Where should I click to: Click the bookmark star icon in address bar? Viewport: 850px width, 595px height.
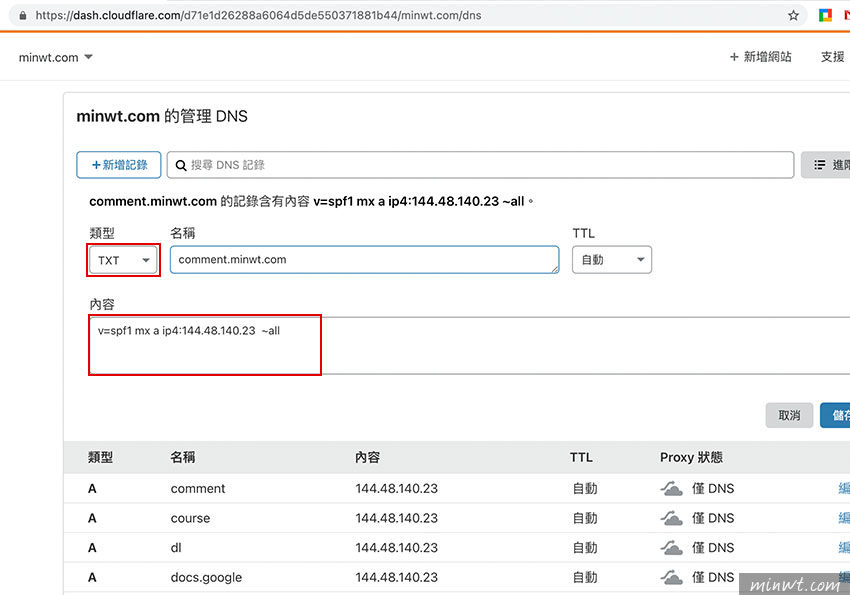coord(793,15)
